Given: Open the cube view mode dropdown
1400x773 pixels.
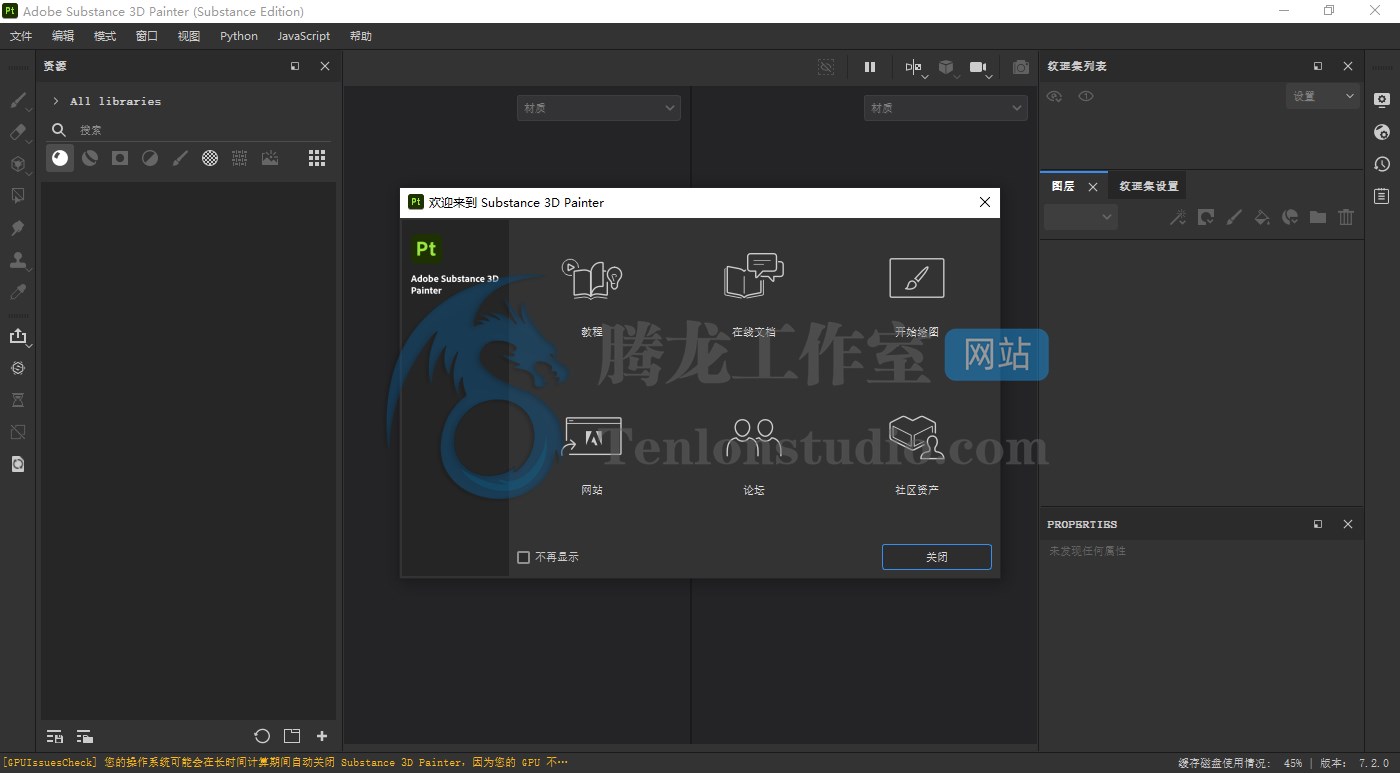Looking at the screenshot, I should click(948, 69).
